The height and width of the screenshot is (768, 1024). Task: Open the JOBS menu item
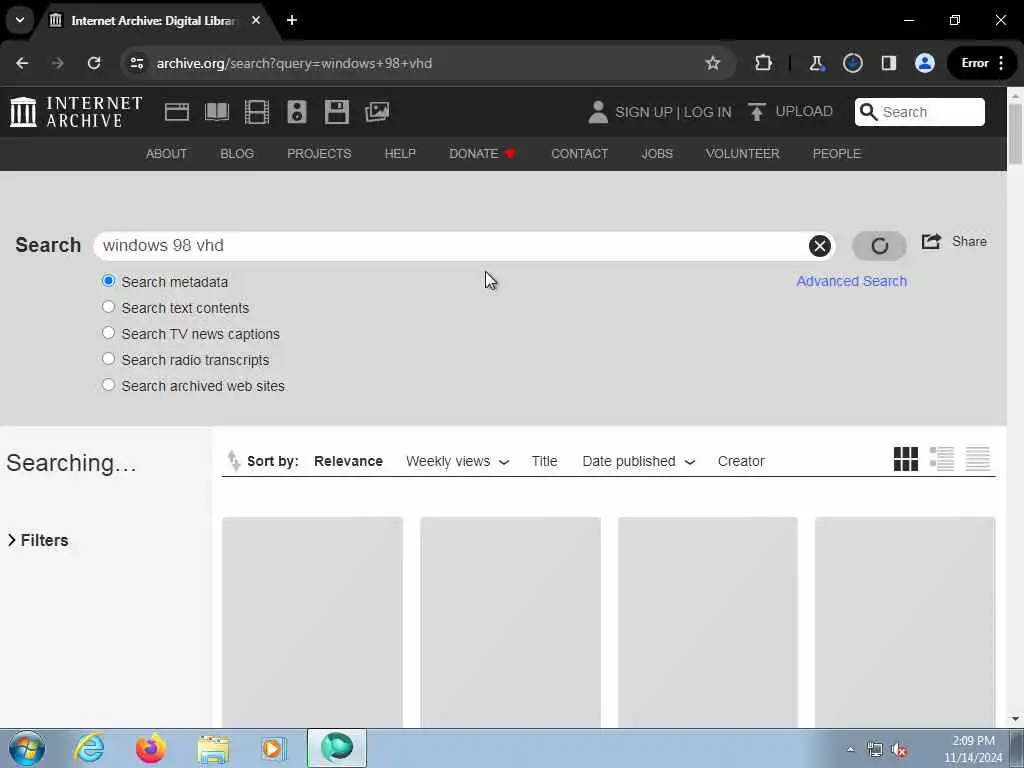657,153
